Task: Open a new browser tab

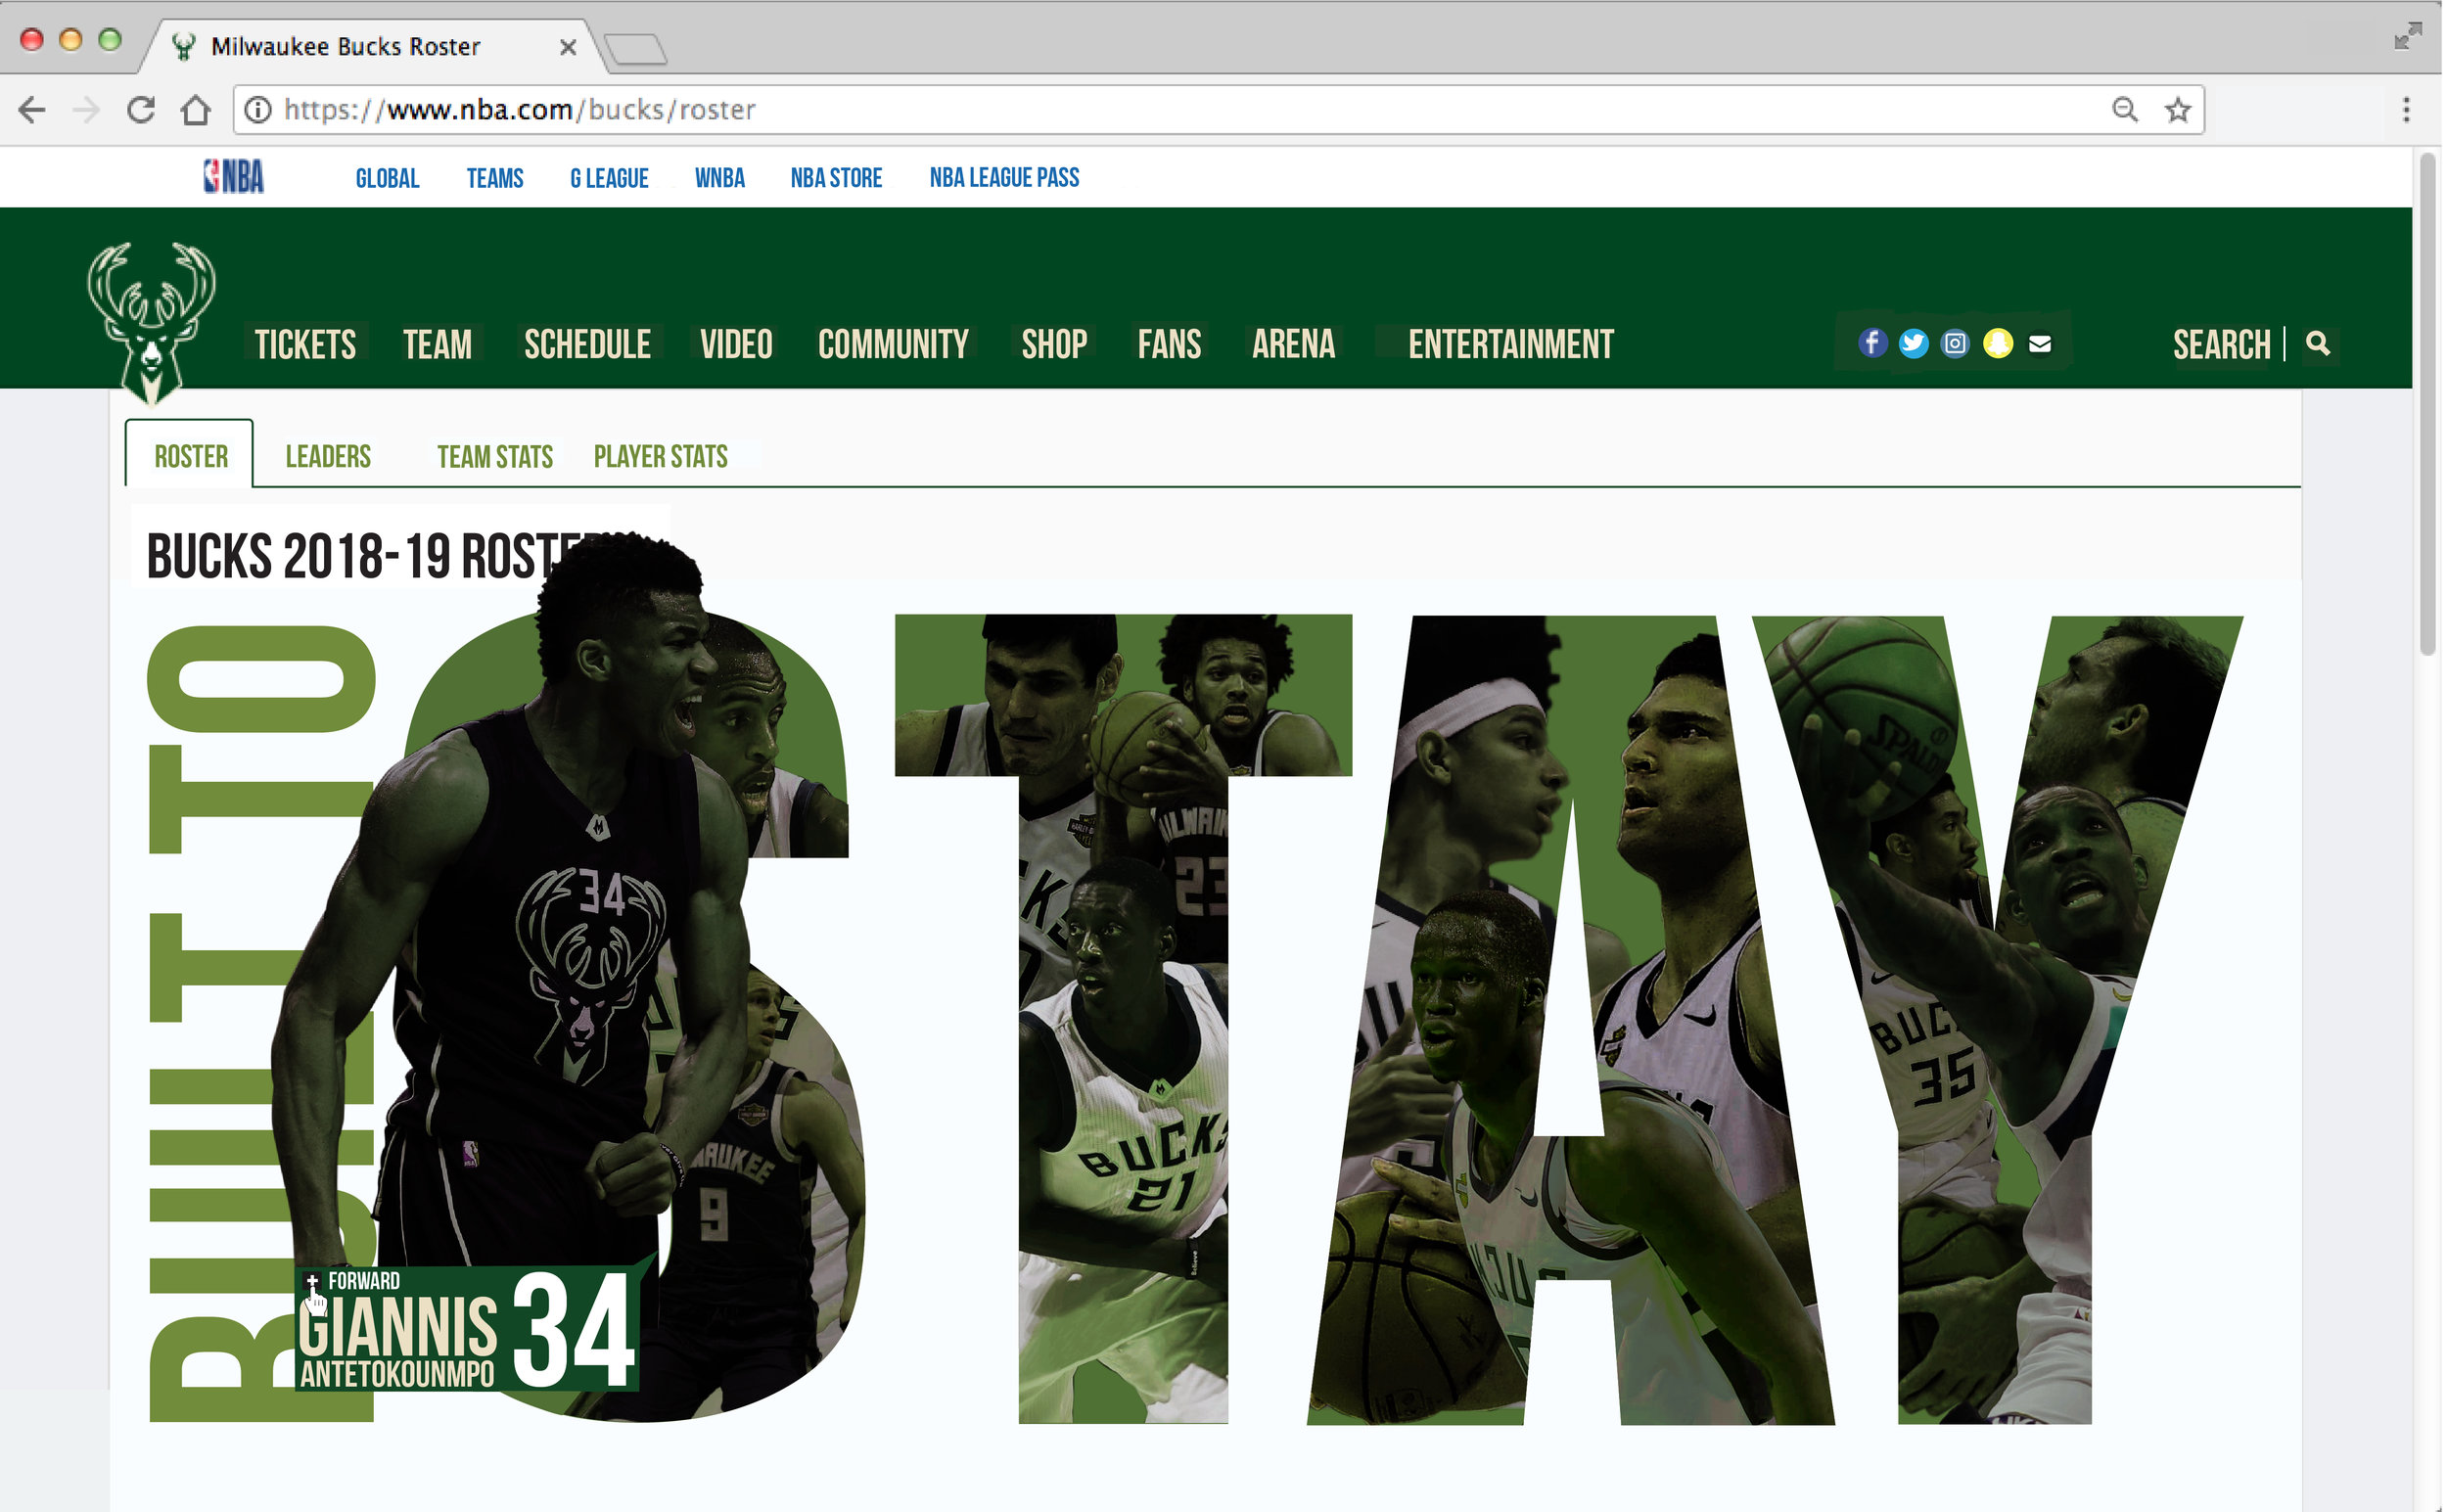Action: pos(636,48)
